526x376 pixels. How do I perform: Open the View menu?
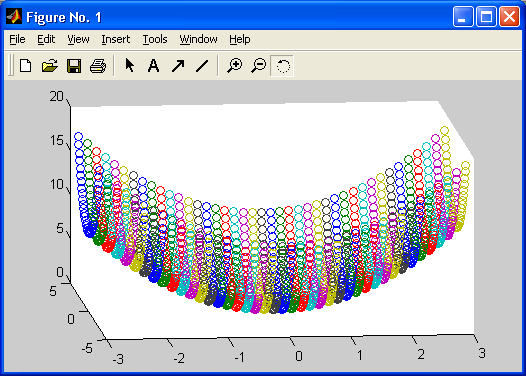[78, 39]
